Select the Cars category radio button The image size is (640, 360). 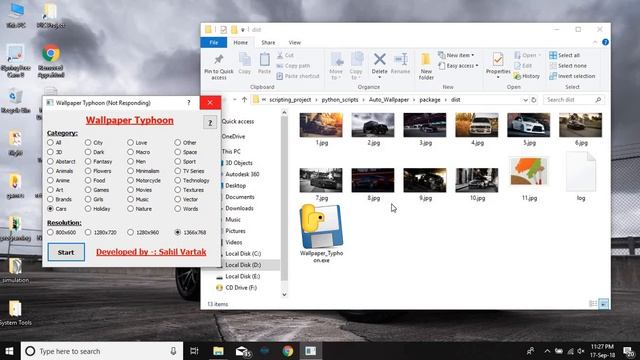[50, 209]
